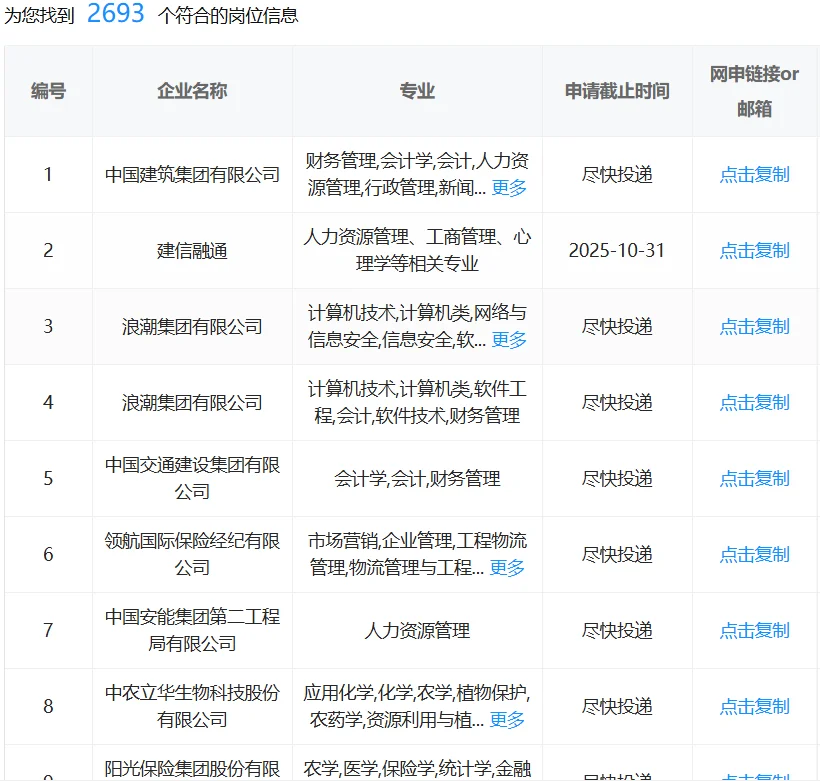
Task: Click the 编号 column header
Action: pyautogui.click(x=48, y=91)
